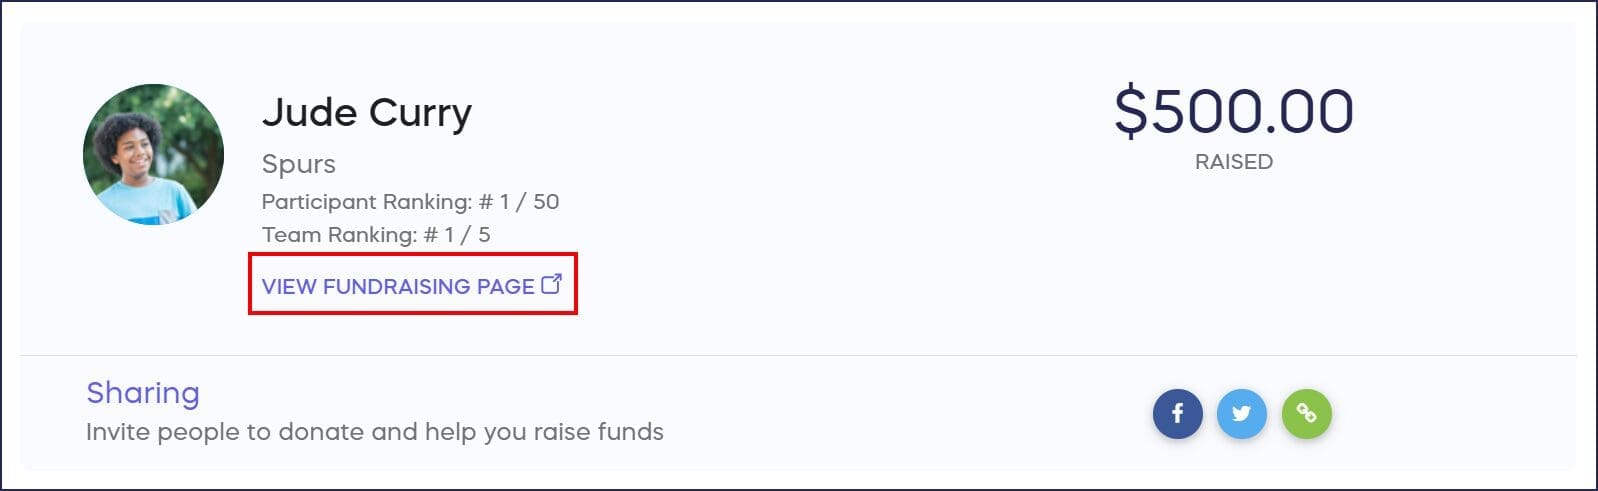The image size is (1598, 491).
Task: Click the Participant Ranking line
Action: 410,202
